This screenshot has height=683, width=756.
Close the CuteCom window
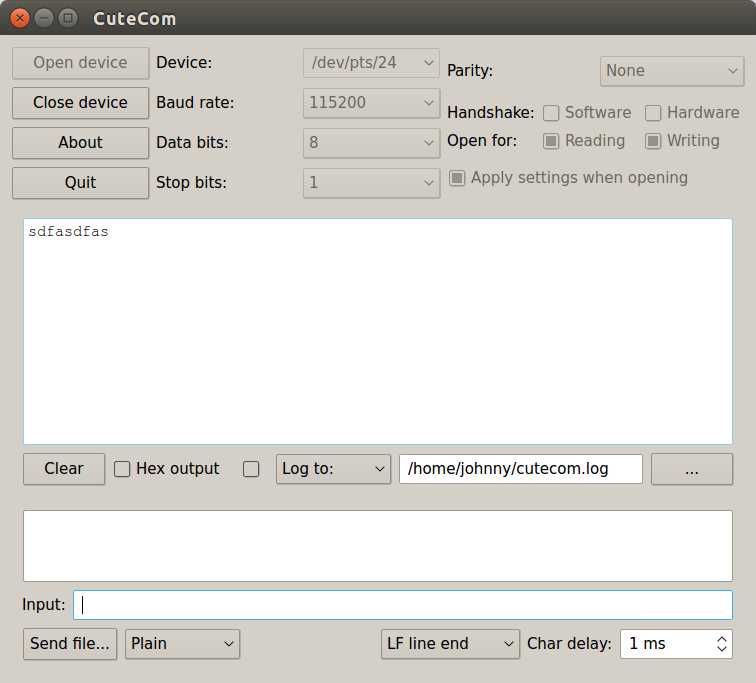click(x=20, y=18)
